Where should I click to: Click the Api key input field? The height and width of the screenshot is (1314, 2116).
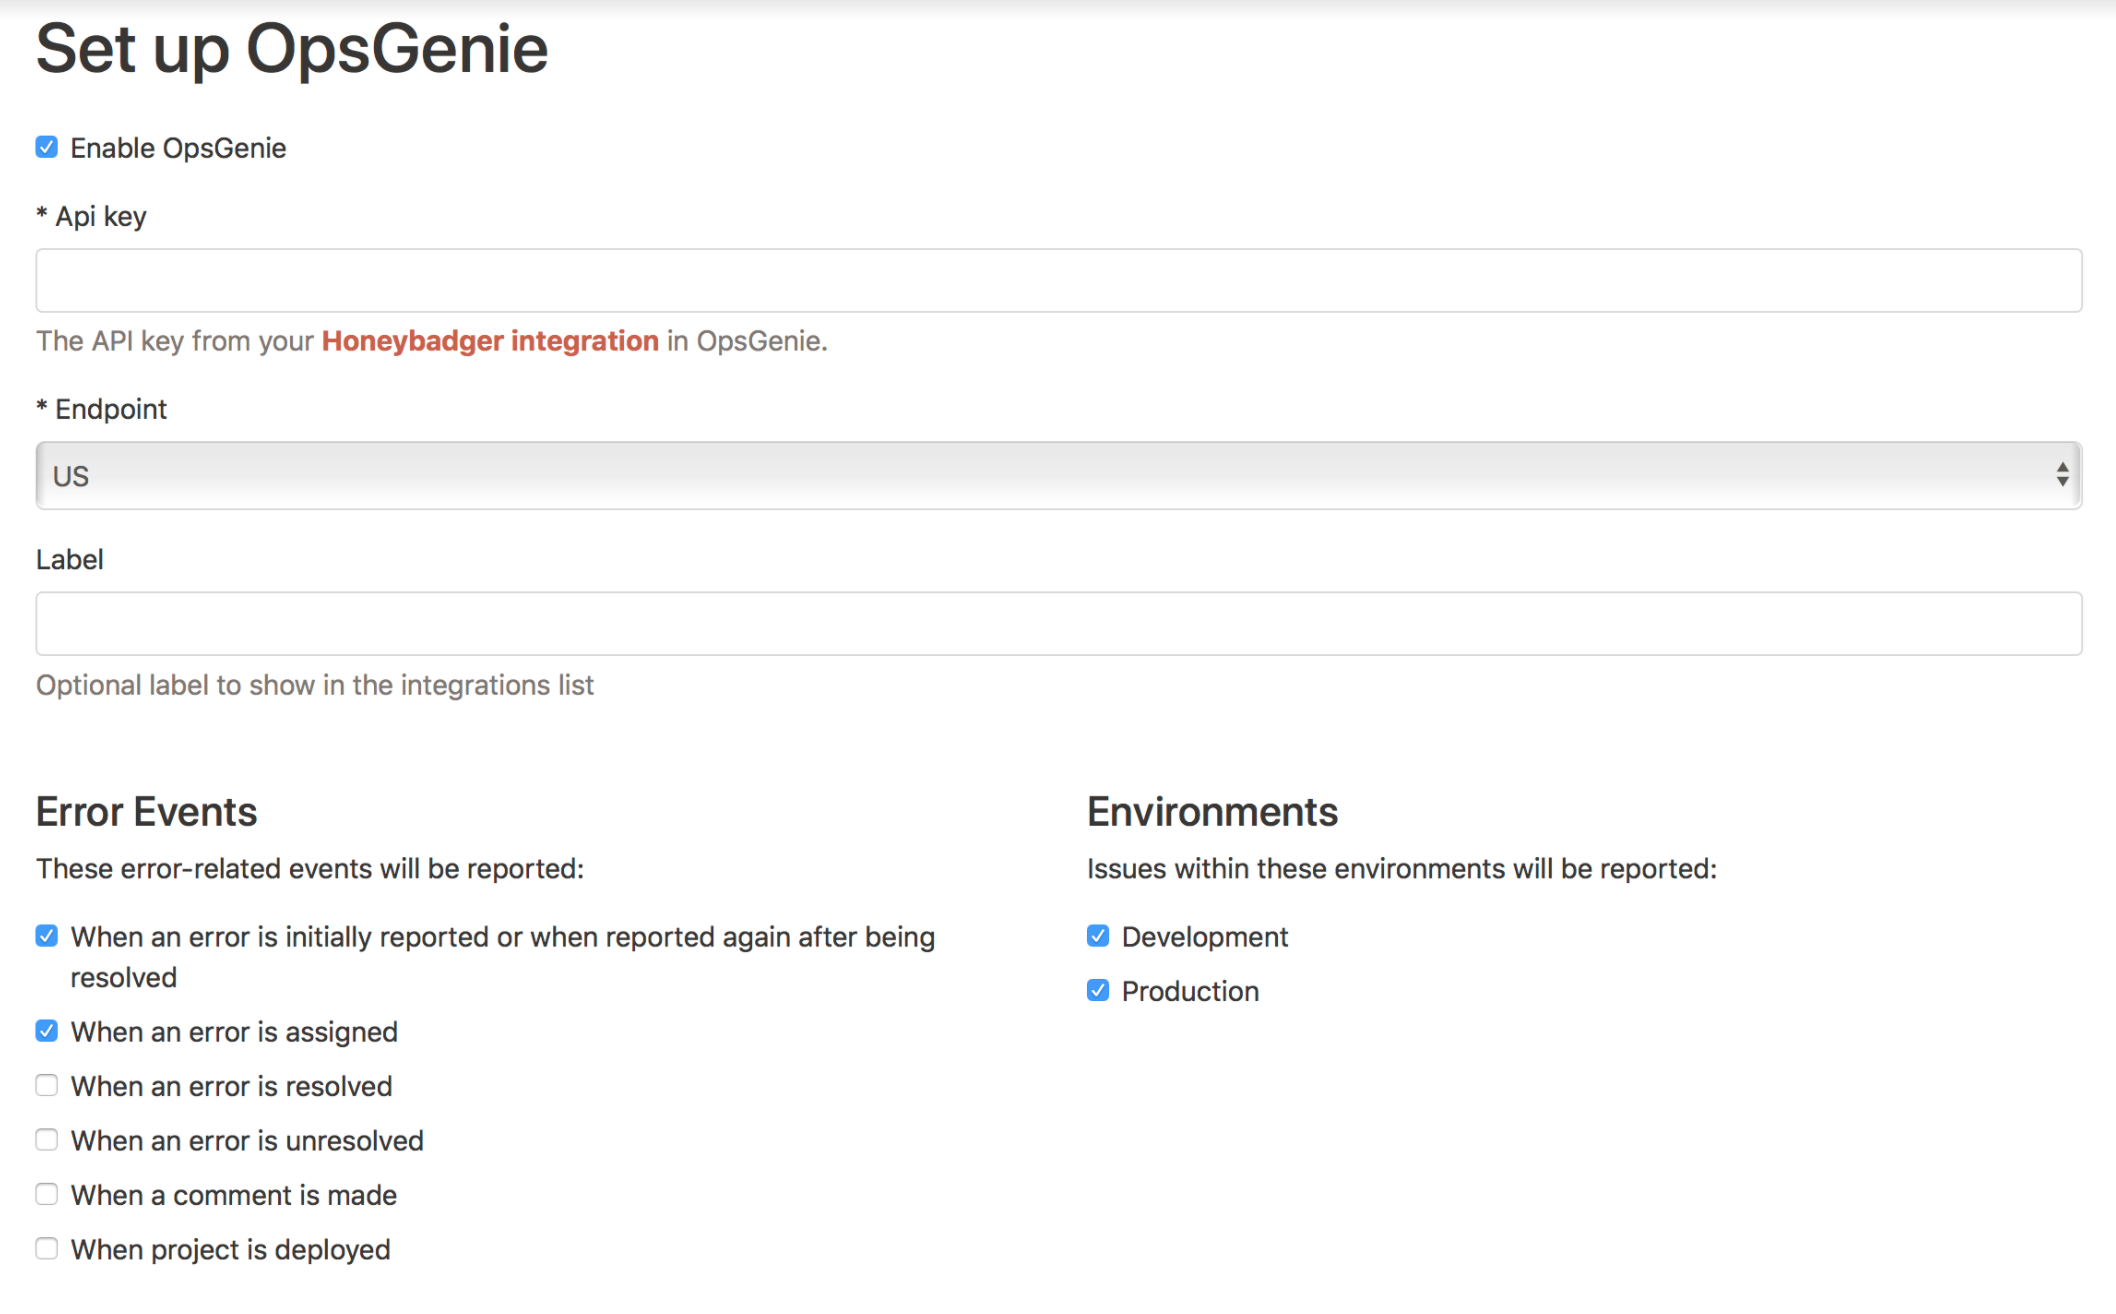coord(1060,280)
